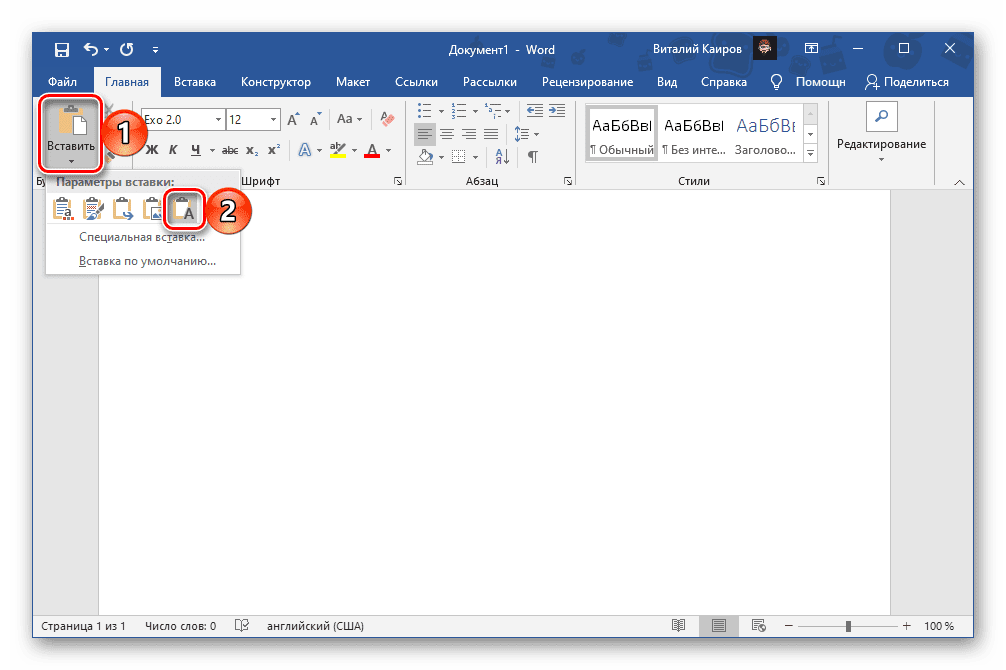The width and height of the screenshot is (1006, 670).
Task: Toggle strikethrough (abc) formatting
Action: (230, 151)
